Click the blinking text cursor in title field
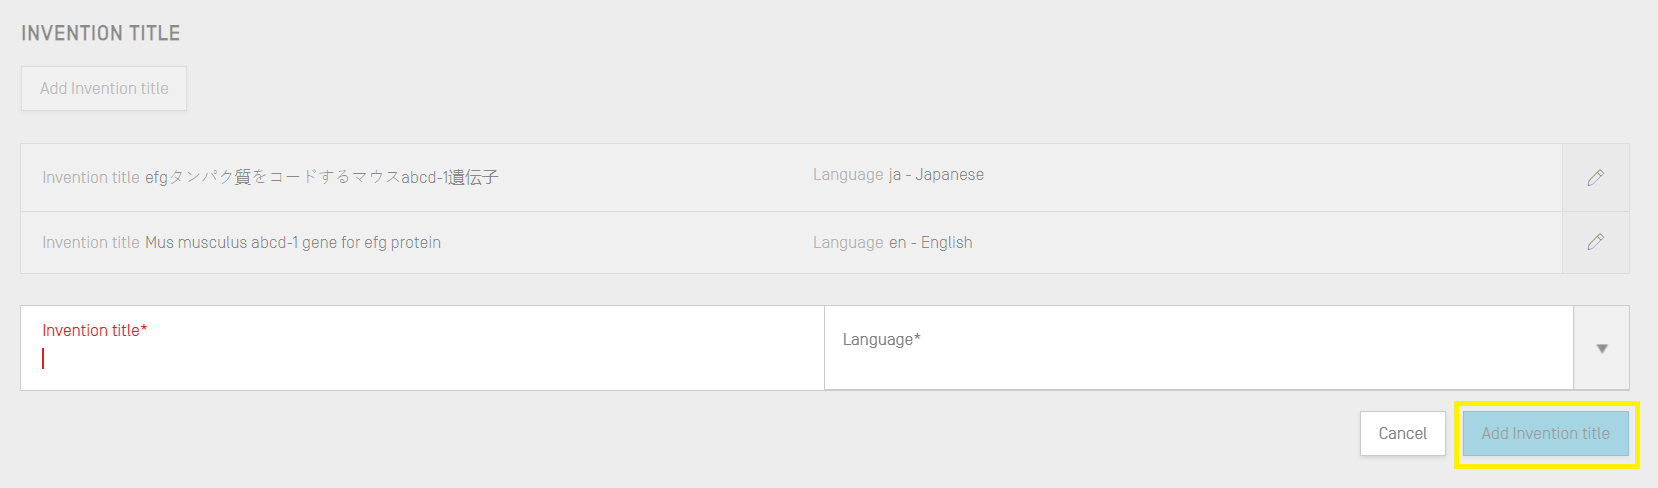Viewport: 1658px width, 488px height. point(43,358)
